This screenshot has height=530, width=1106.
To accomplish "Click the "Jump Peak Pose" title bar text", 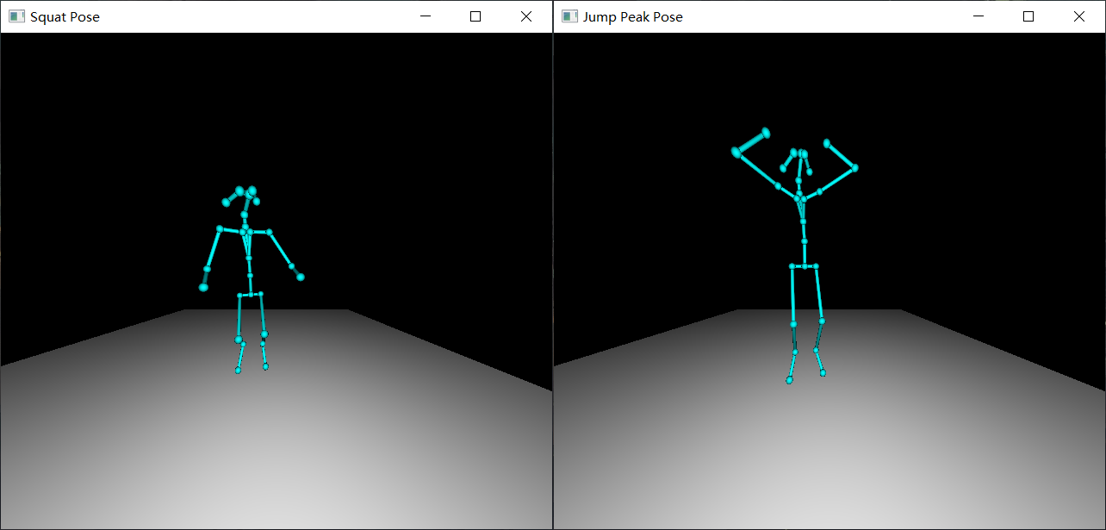I will [x=633, y=17].
